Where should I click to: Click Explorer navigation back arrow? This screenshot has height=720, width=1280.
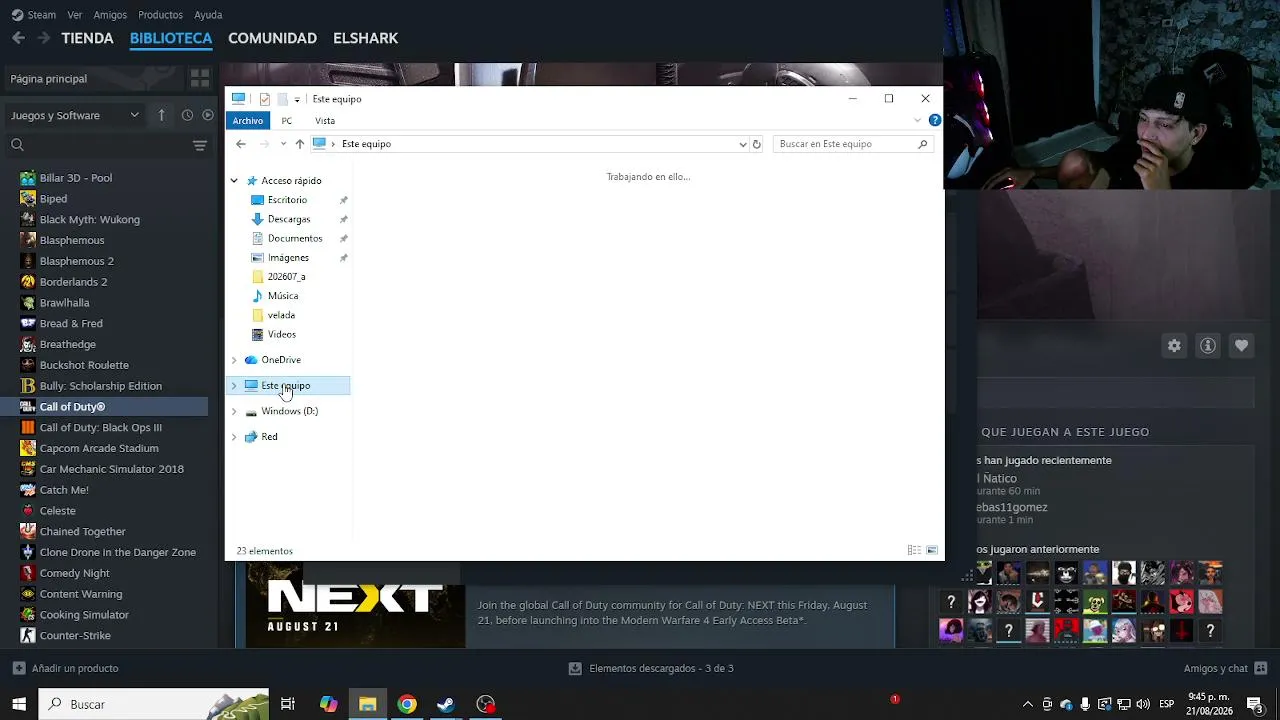241,144
